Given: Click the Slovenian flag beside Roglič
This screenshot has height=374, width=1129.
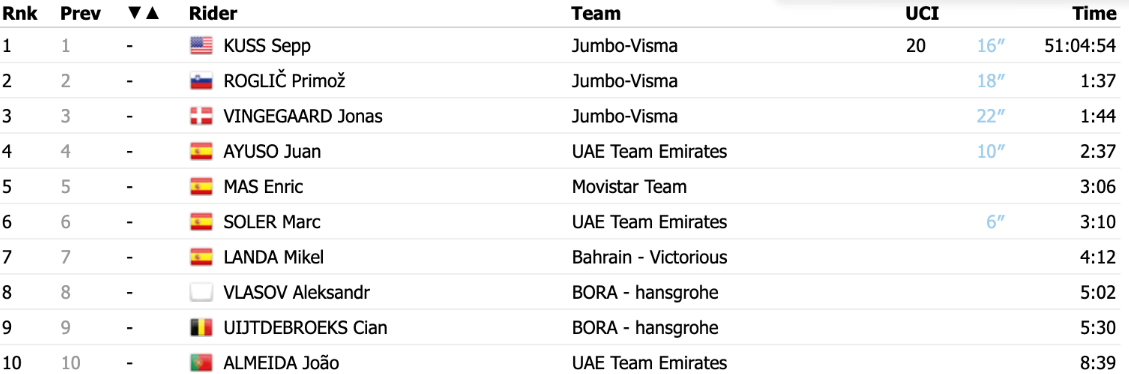Looking at the screenshot, I should 201,81.
